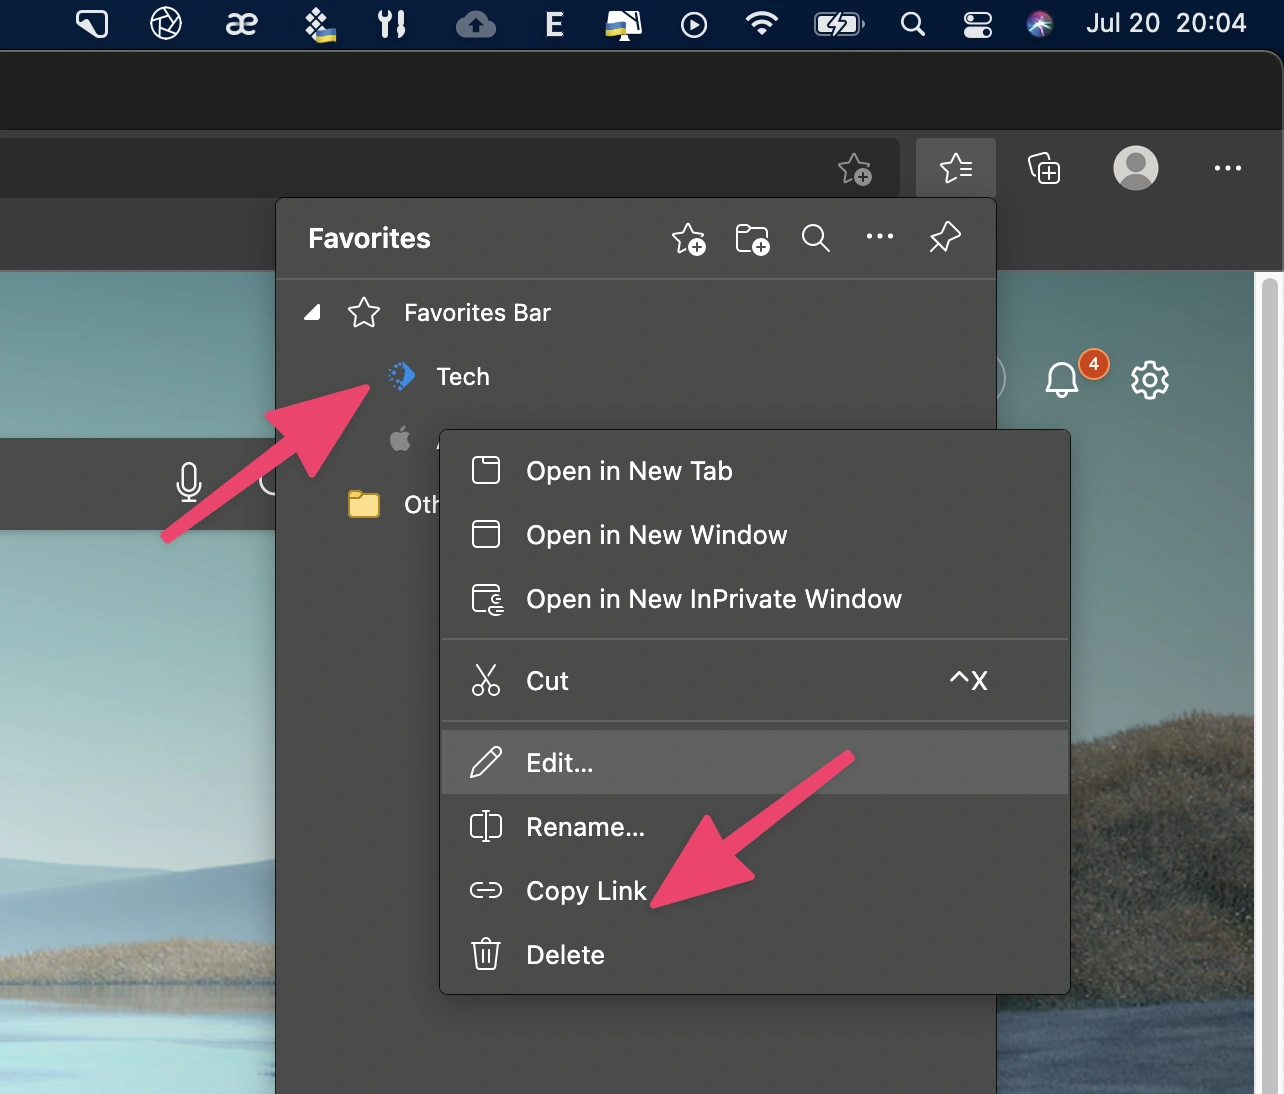Choose Rename... from context menu
Screen dimensions: 1284x1094
[755, 827]
